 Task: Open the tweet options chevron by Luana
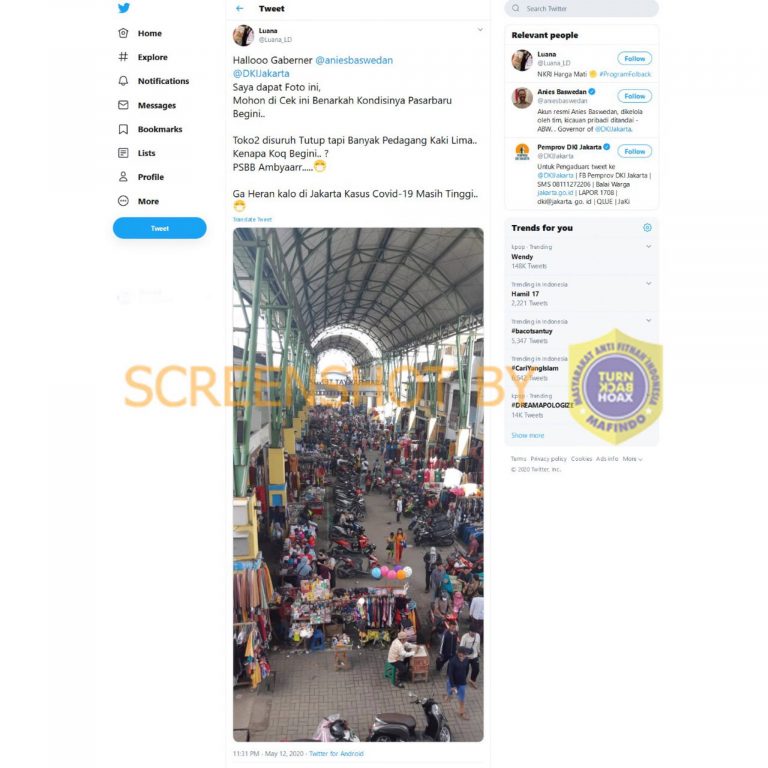point(480,30)
